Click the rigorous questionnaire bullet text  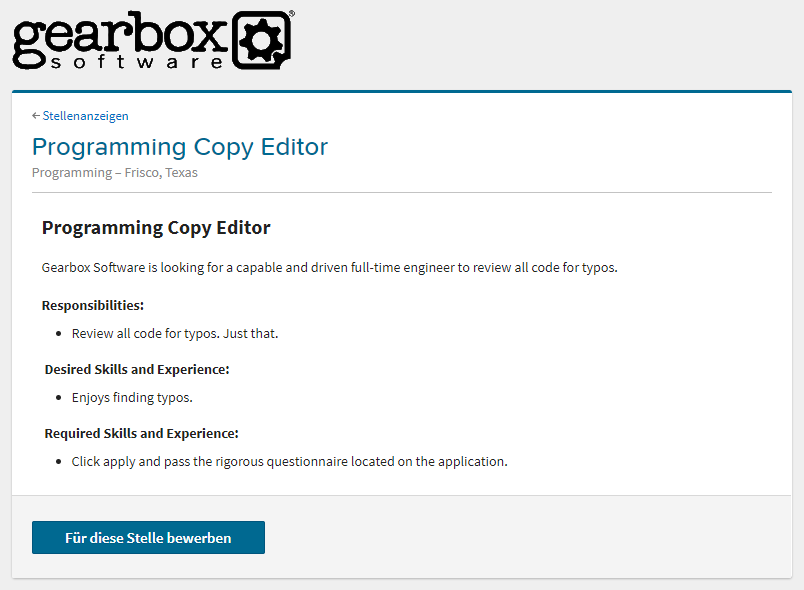(x=290, y=462)
